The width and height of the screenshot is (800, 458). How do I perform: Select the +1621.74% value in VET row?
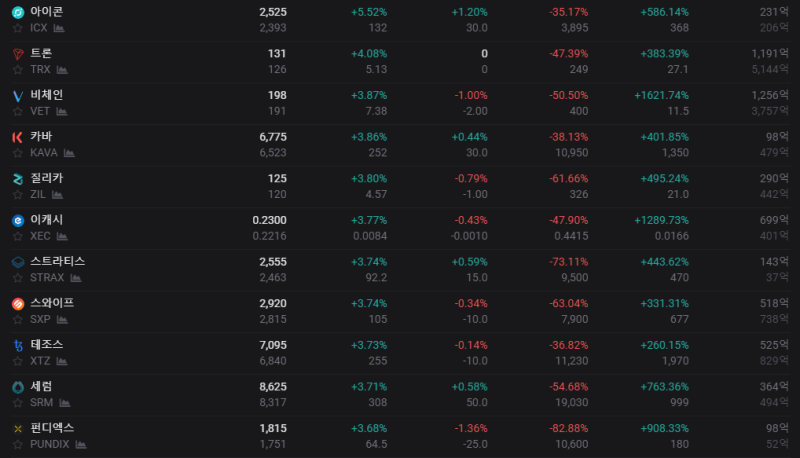click(x=661, y=95)
